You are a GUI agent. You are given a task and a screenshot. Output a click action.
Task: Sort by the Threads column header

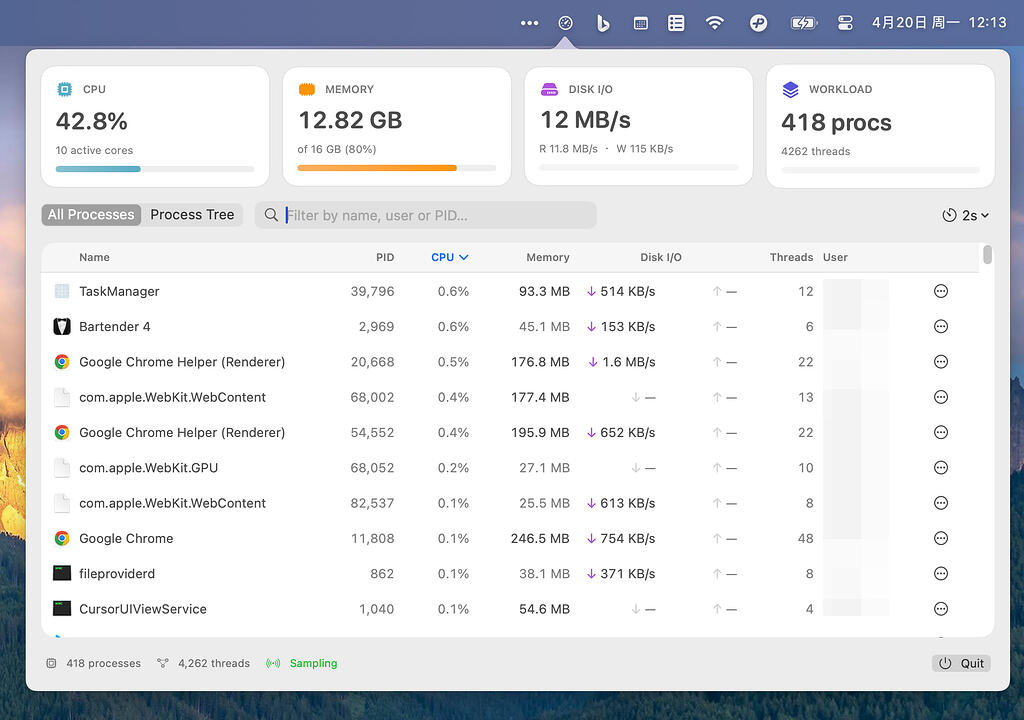pyautogui.click(x=791, y=257)
